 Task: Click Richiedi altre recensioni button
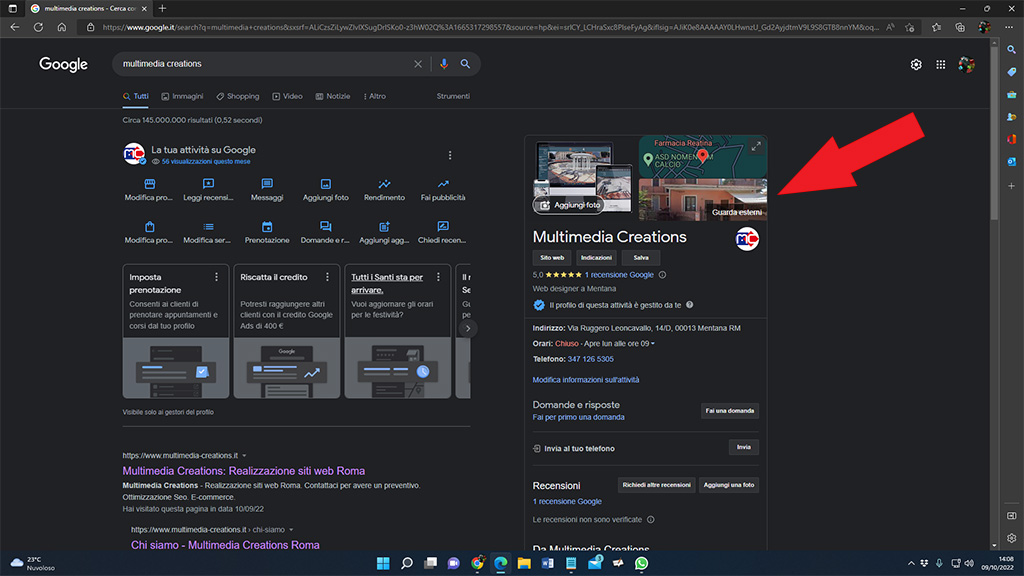click(x=656, y=485)
